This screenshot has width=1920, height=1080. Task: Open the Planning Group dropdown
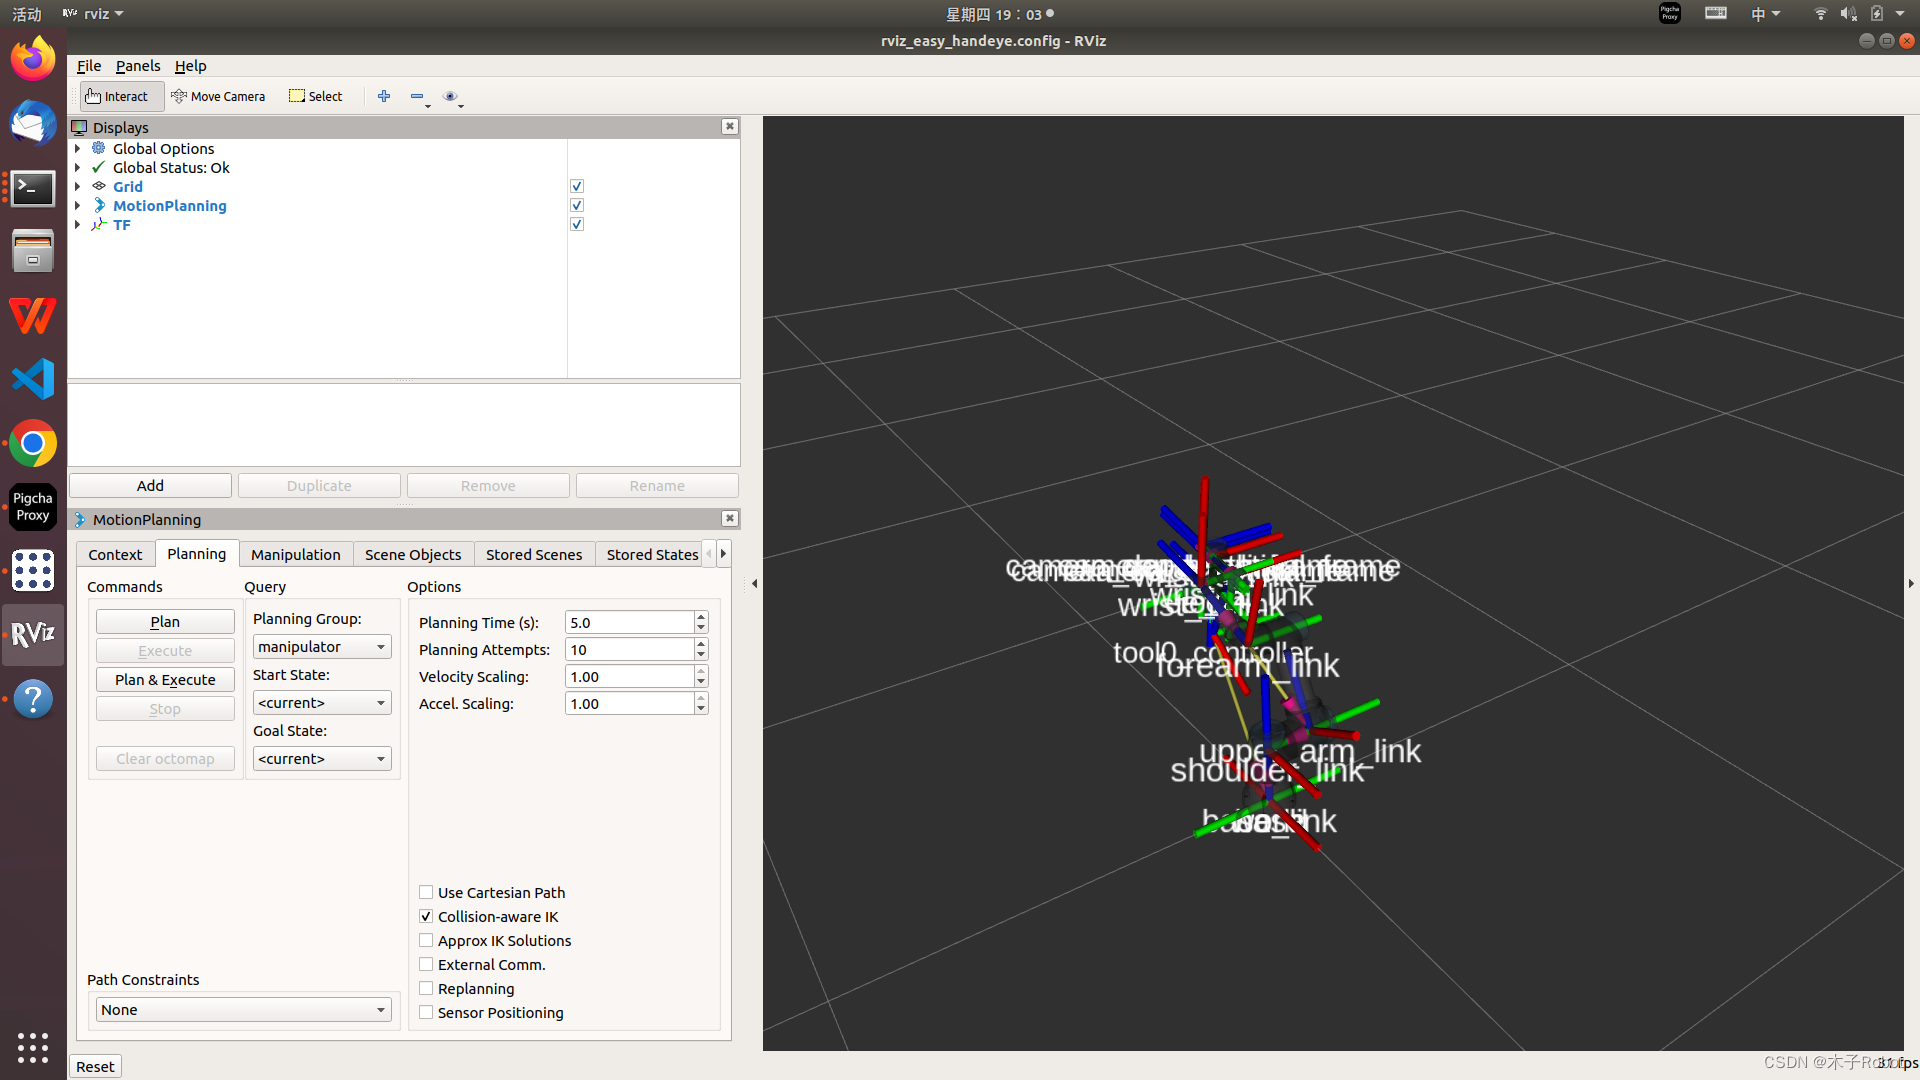coord(321,647)
